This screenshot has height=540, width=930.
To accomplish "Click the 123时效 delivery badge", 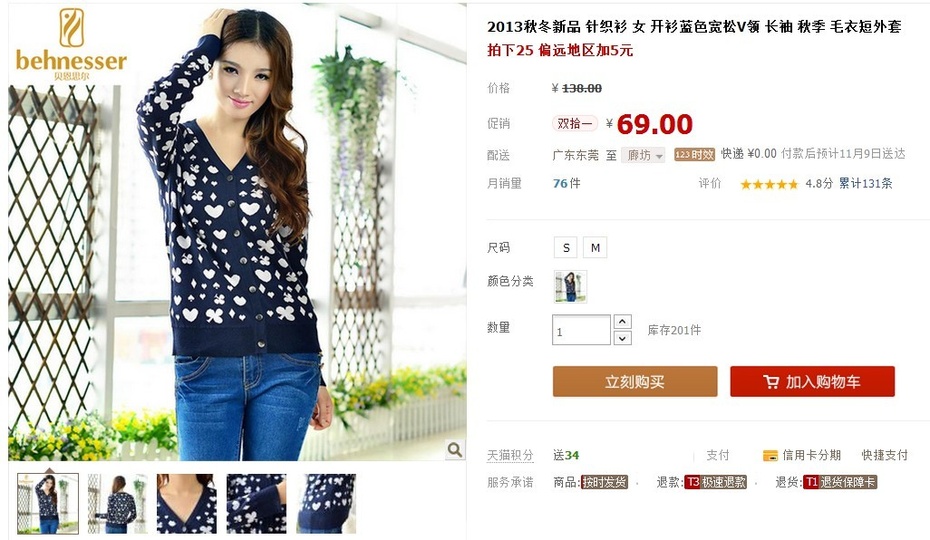I will tap(694, 154).
